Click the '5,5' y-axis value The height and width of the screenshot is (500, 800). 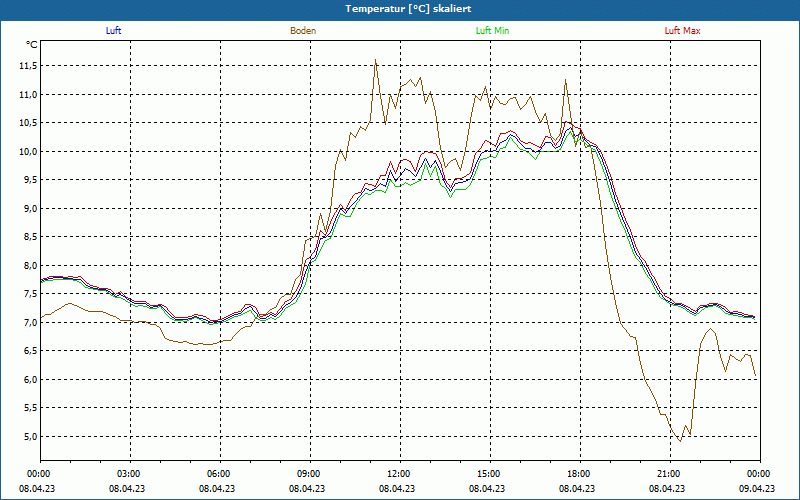31,408
